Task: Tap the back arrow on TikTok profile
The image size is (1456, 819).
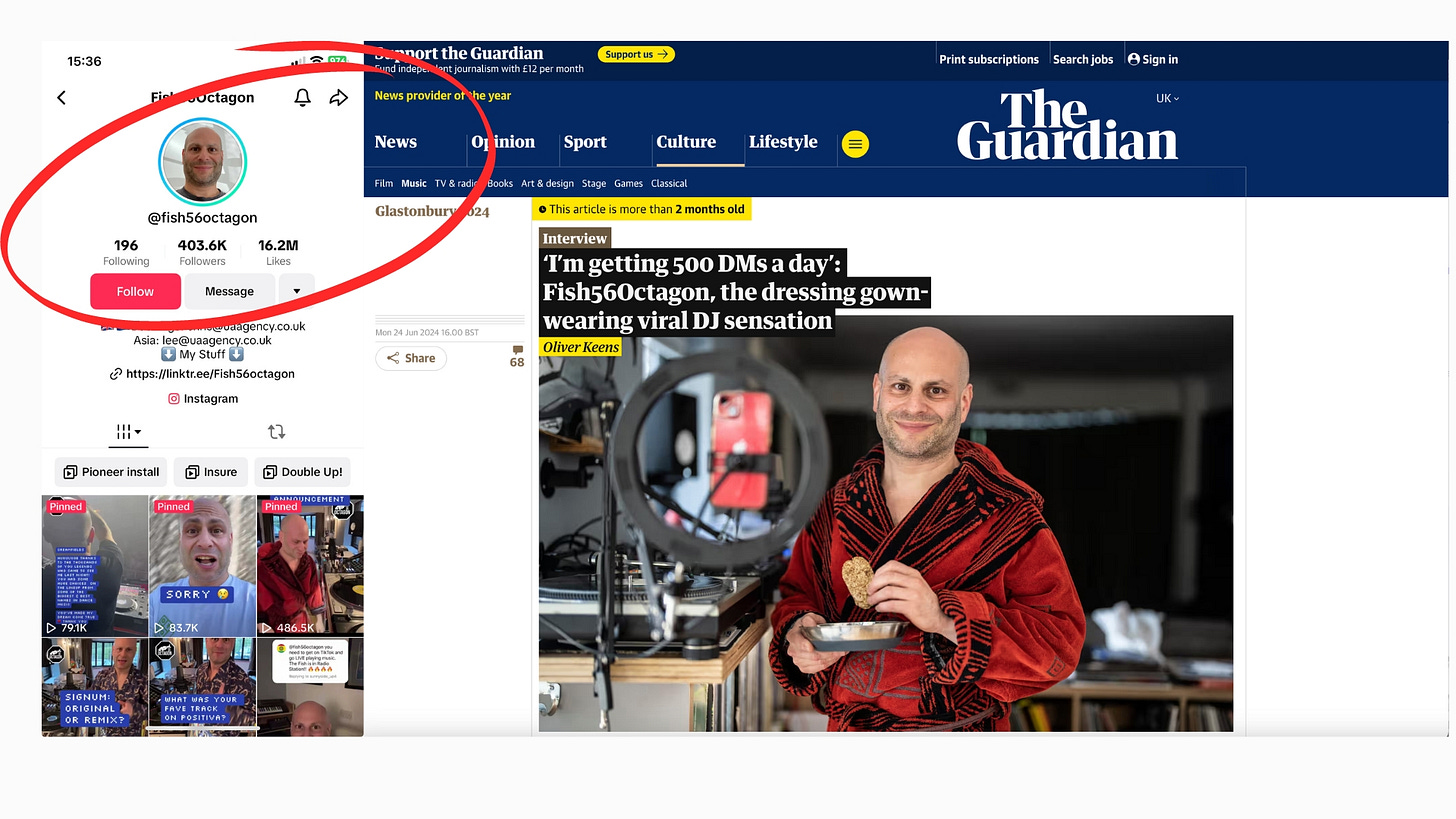Action: pos(61,97)
